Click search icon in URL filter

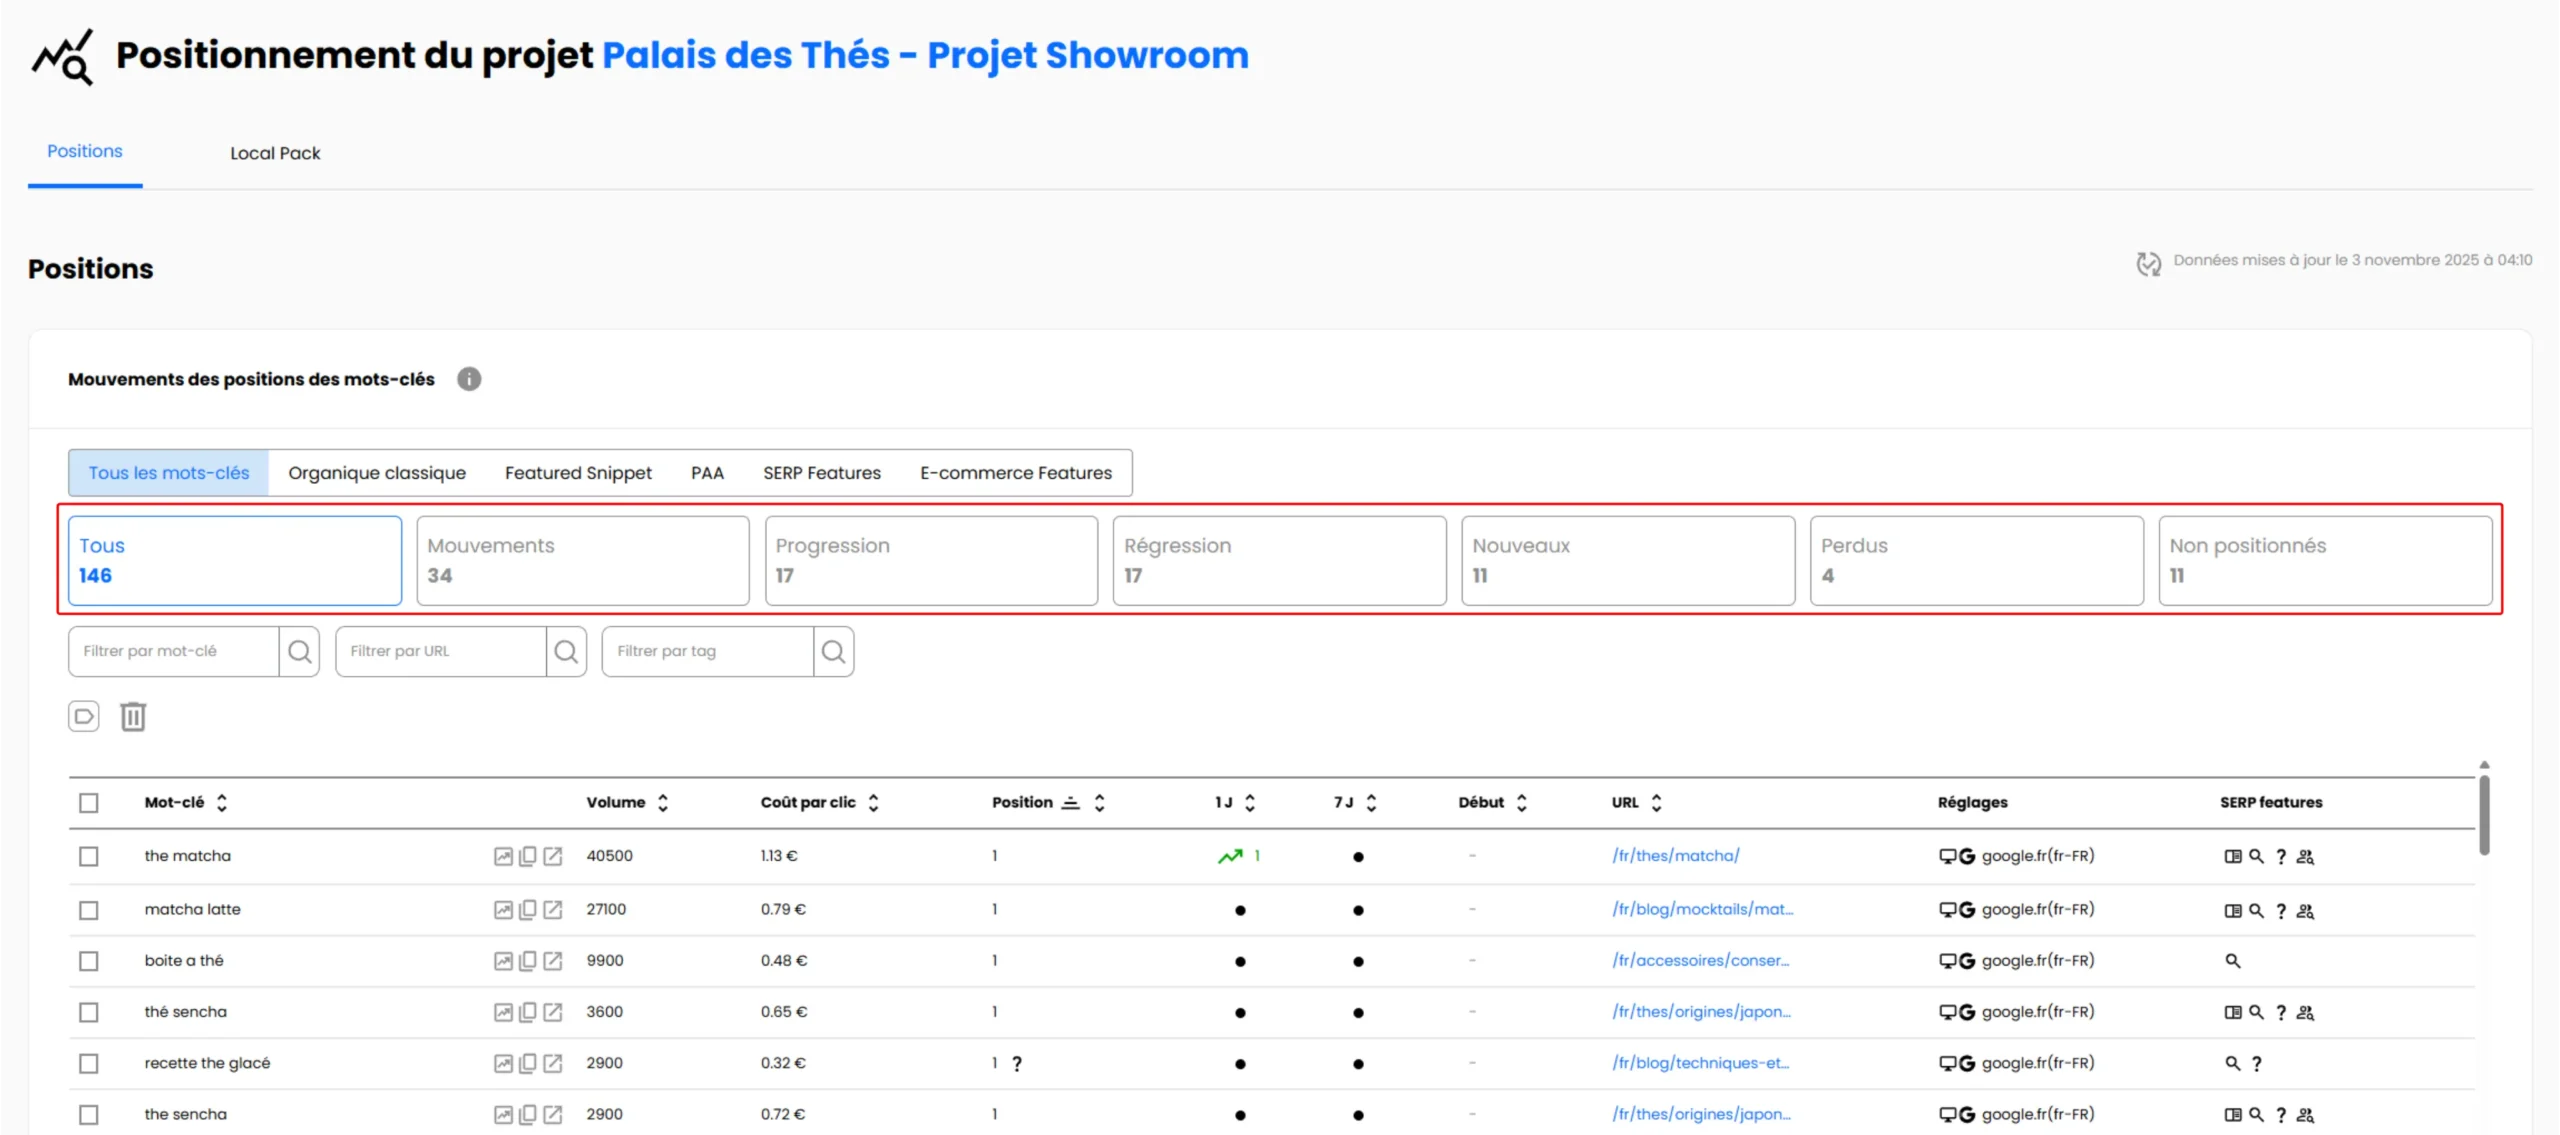566,652
